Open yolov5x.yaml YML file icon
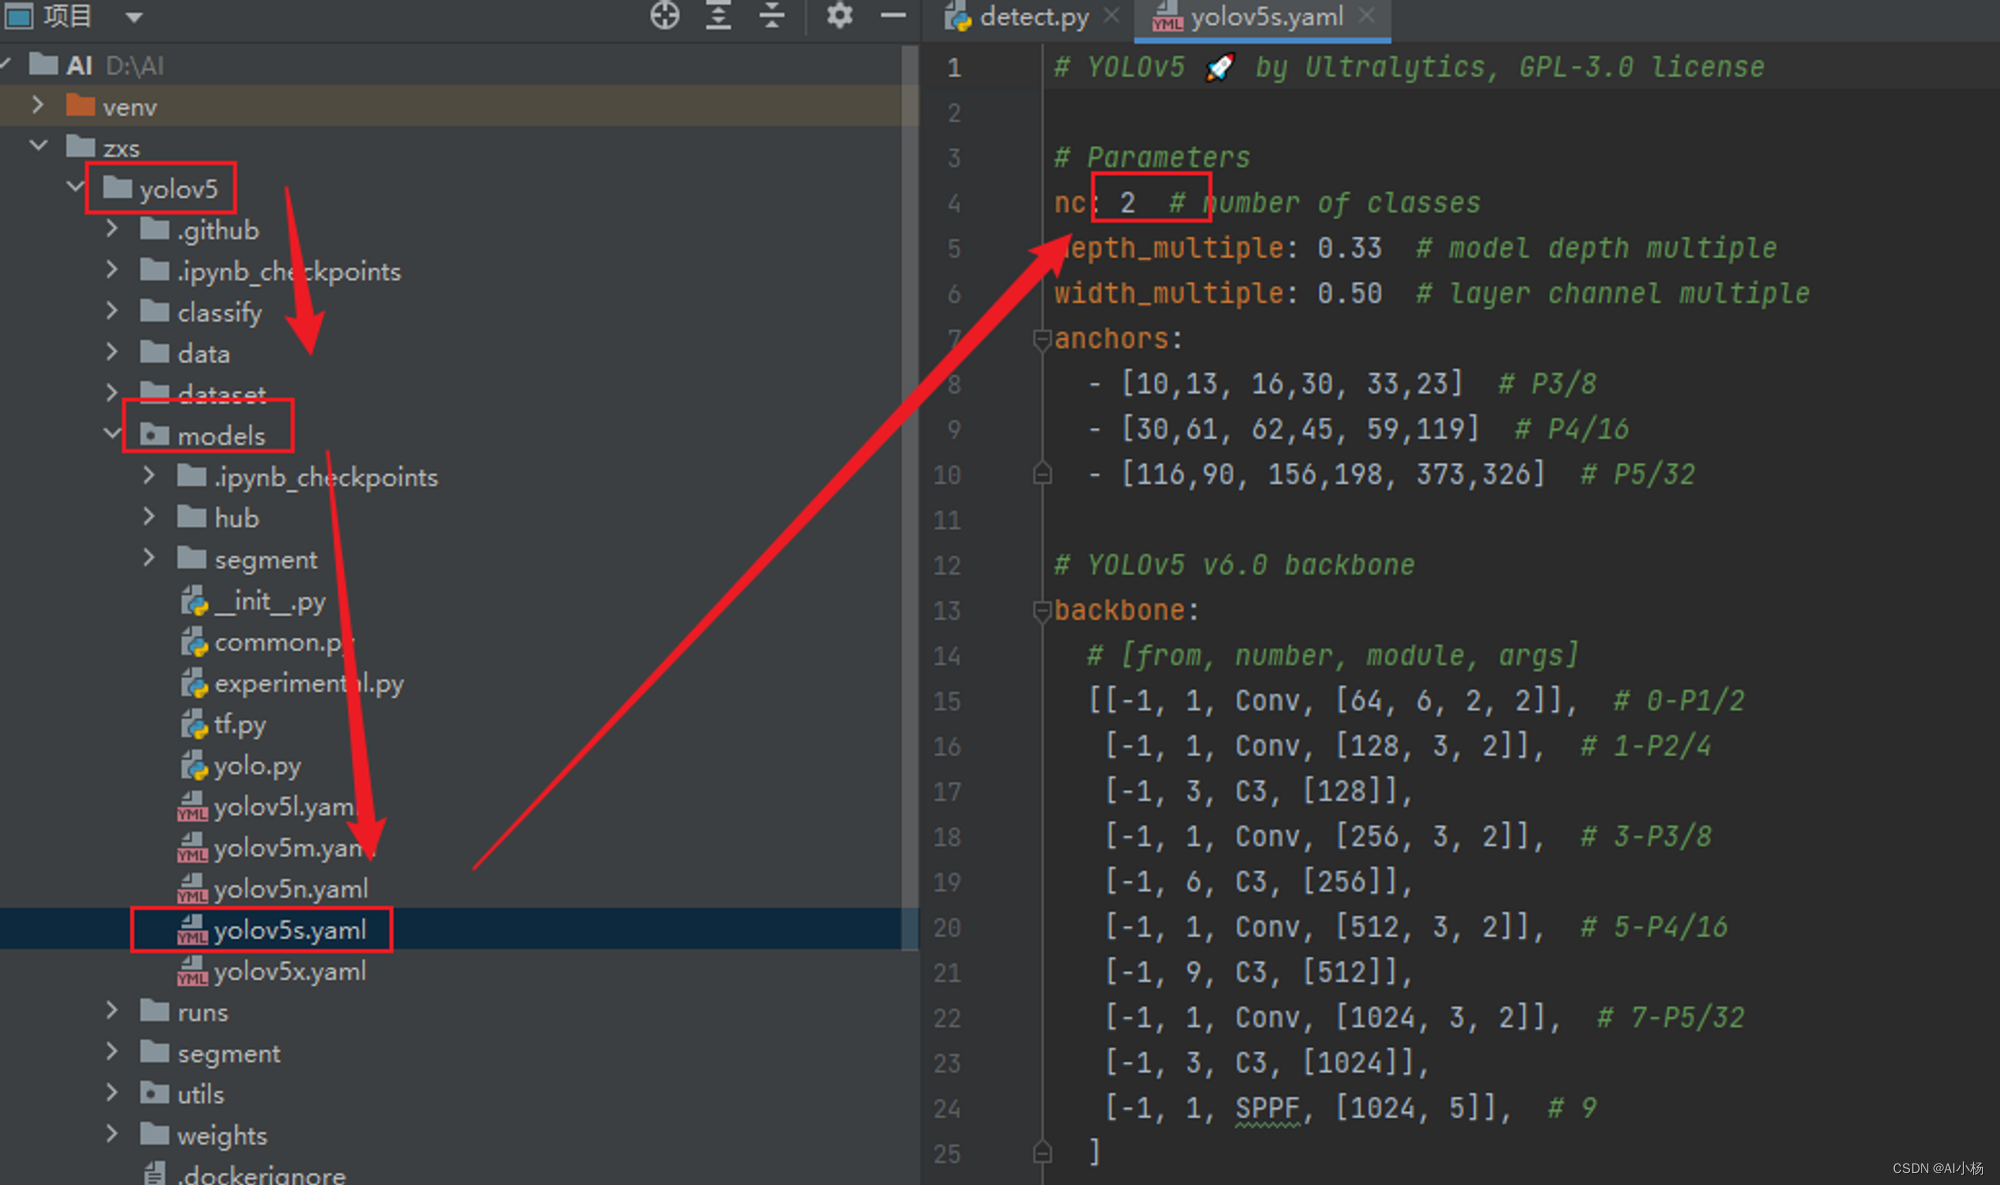The image size is (2000, 1185). tap(192, 970)
